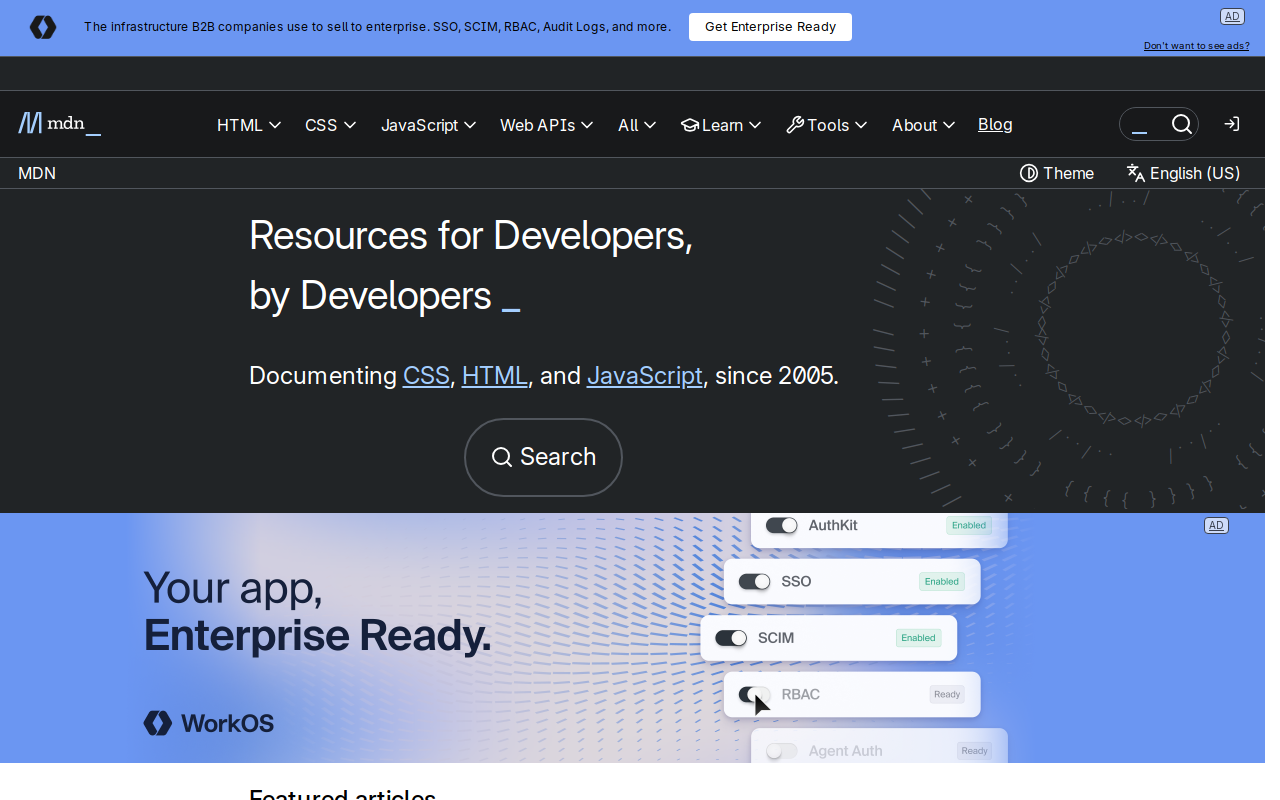Click the MDN logo in header
The image size is (1280, 800).
click(59, 124)
